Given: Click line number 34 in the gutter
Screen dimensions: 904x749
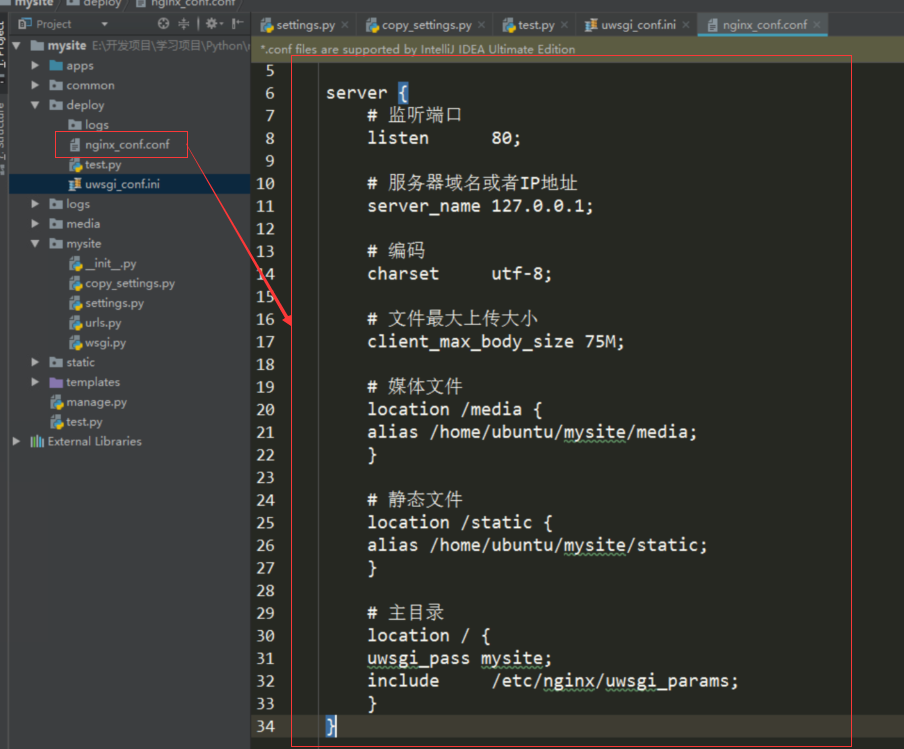Looking at the screenshot, I should tap(265, 727).
